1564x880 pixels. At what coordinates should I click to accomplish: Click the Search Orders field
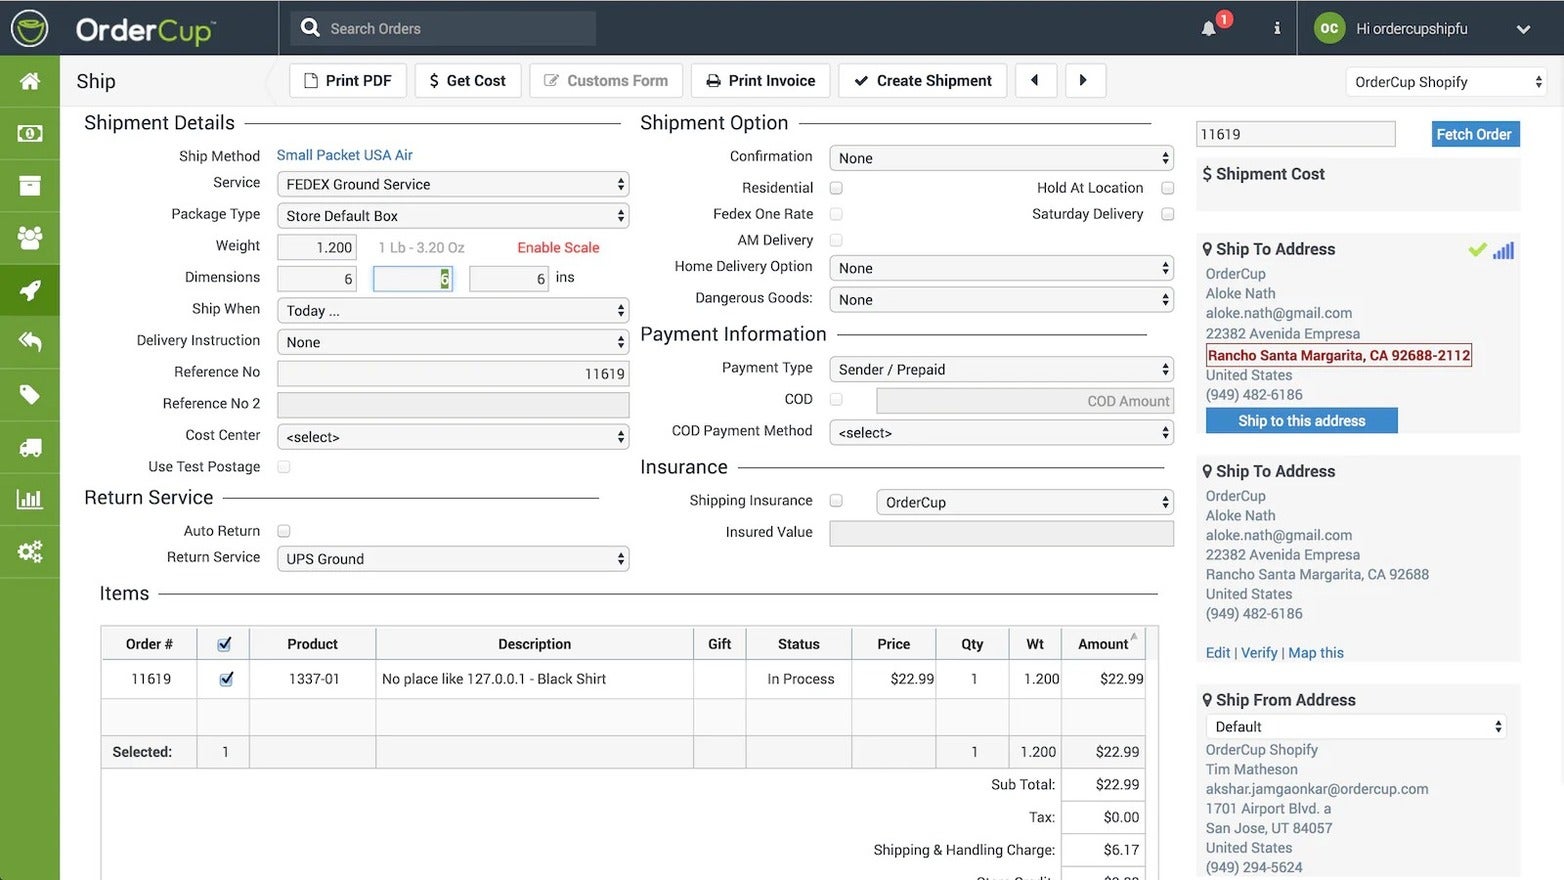pyautogui.click(x=445, y=28)
